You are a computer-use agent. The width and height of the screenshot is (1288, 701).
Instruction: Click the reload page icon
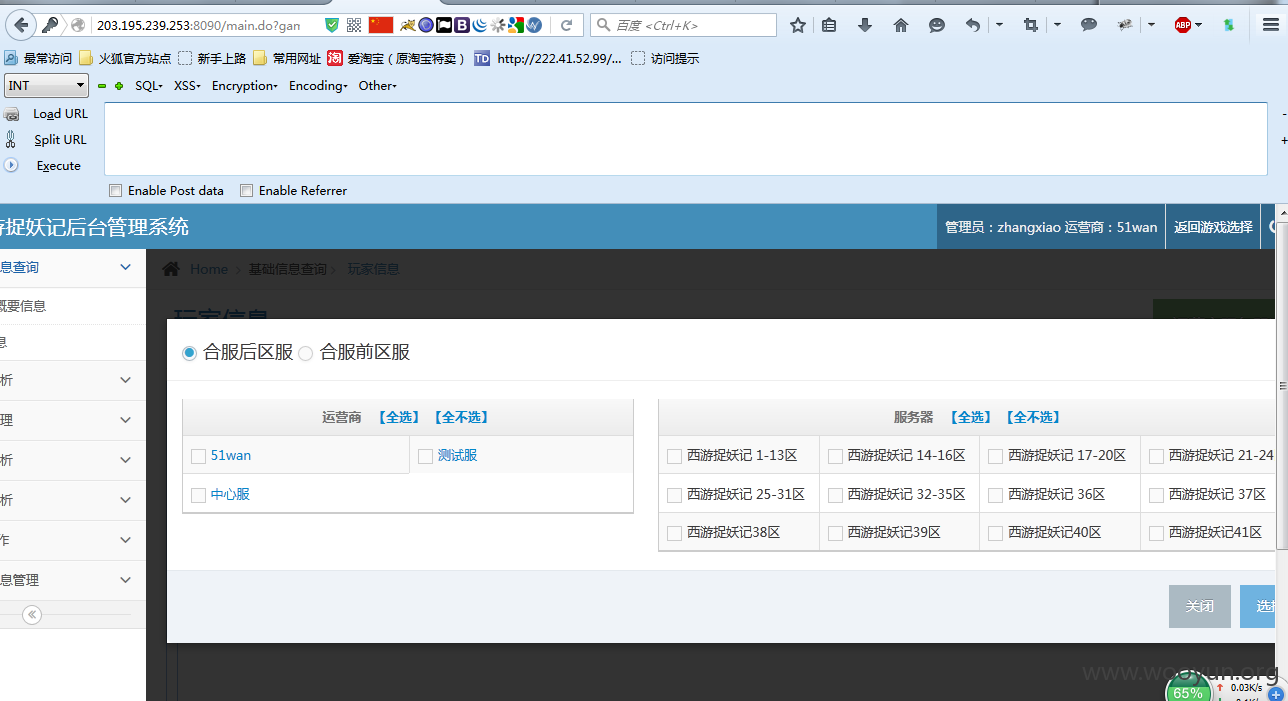coord(566,25)
